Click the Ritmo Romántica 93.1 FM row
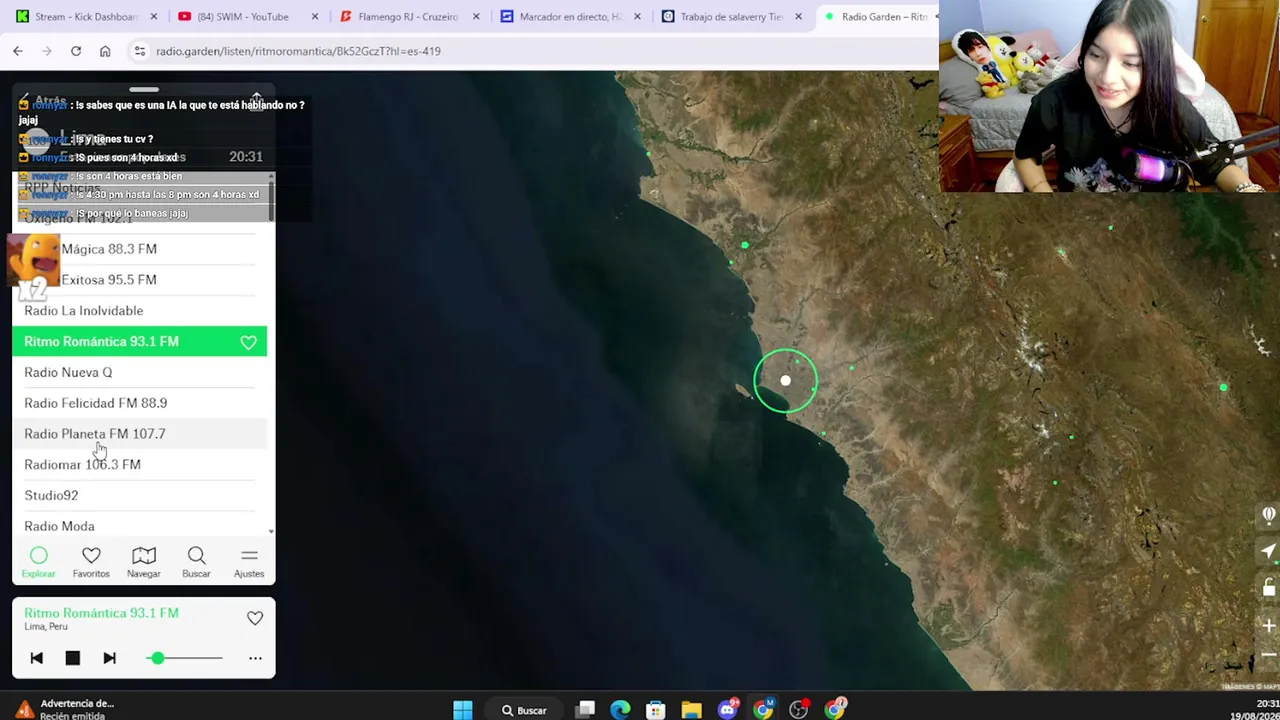 click(x=140, y=342)
